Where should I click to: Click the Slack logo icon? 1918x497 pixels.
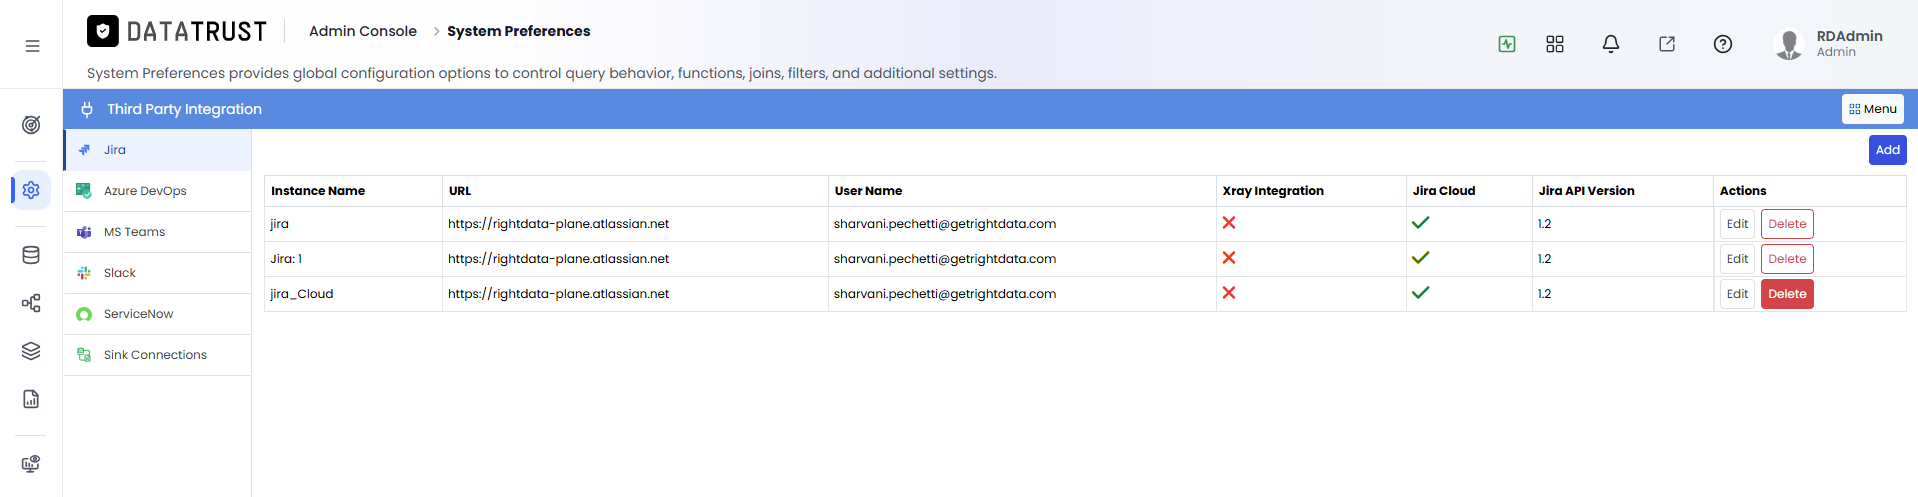[x=84, y=273]
